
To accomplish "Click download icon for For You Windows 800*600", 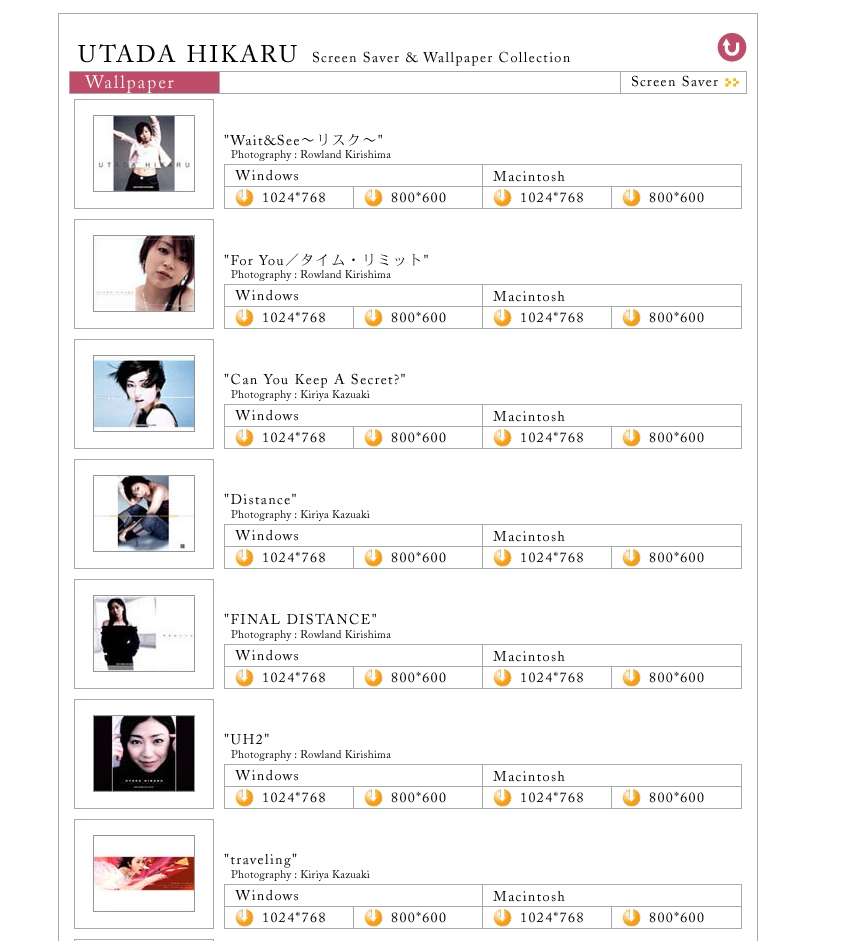I will (373, 317).
